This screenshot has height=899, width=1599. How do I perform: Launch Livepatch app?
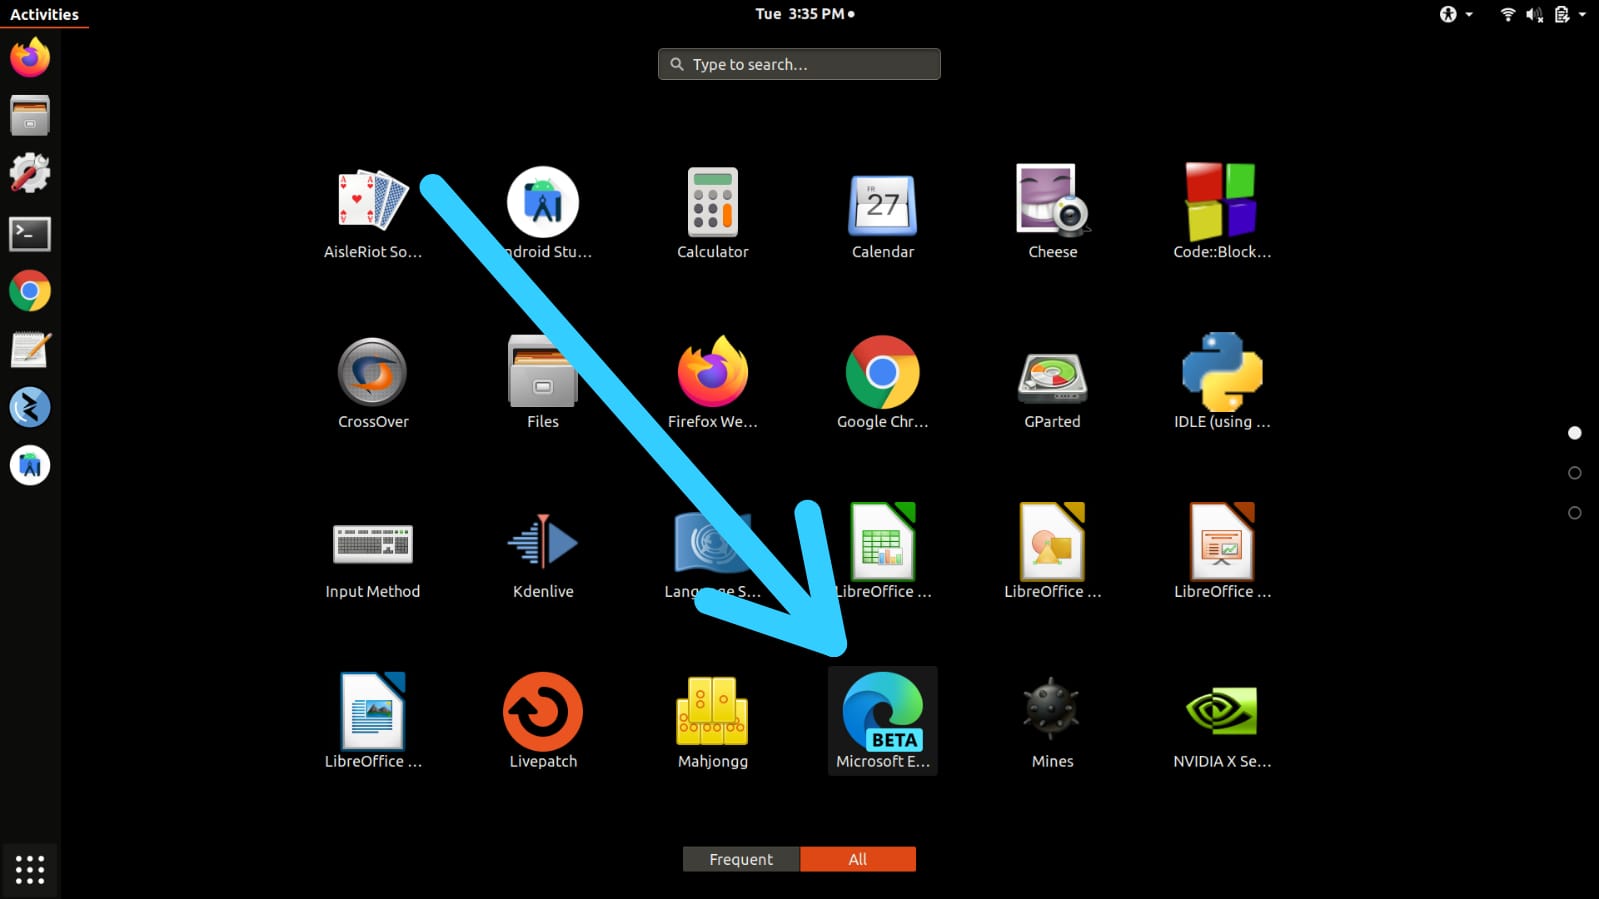pos(543,721)
